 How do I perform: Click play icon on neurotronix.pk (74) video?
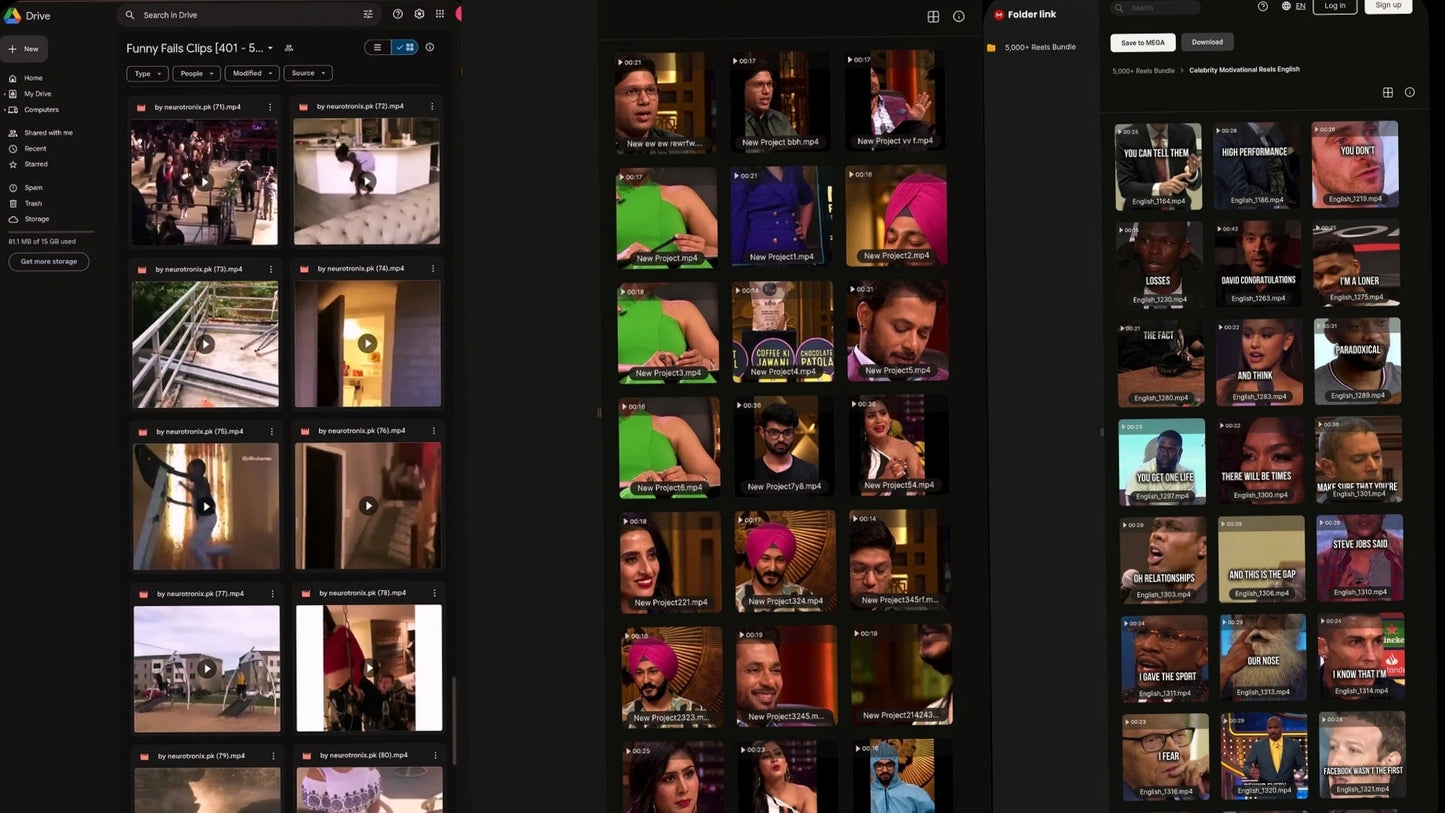367,343
